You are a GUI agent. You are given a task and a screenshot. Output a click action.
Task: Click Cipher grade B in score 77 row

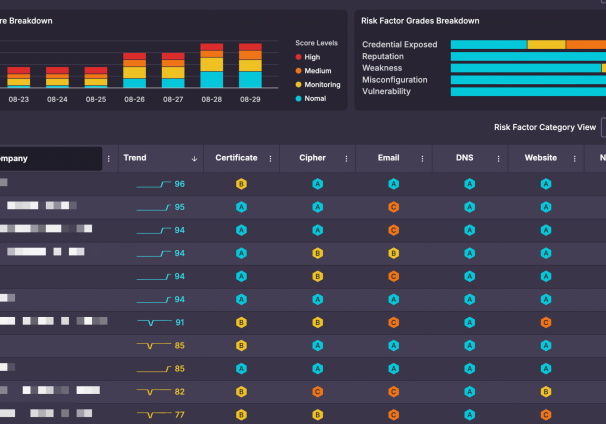click(x=318, y=415)
